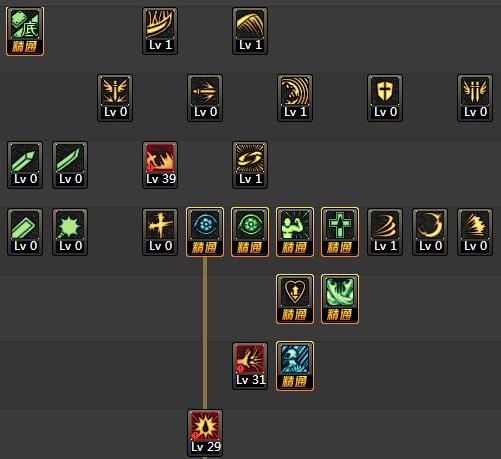501x459 pixels.
Task: Select the mastered green cross skill
Action: click(340, 232)
